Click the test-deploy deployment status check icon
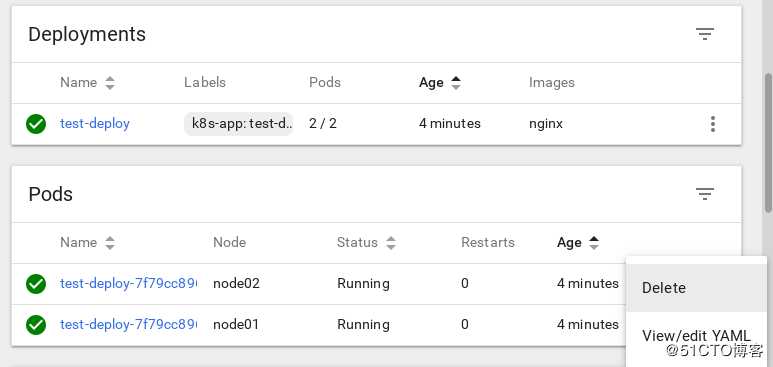Viewport: 773px width, 367px height. 36,124
